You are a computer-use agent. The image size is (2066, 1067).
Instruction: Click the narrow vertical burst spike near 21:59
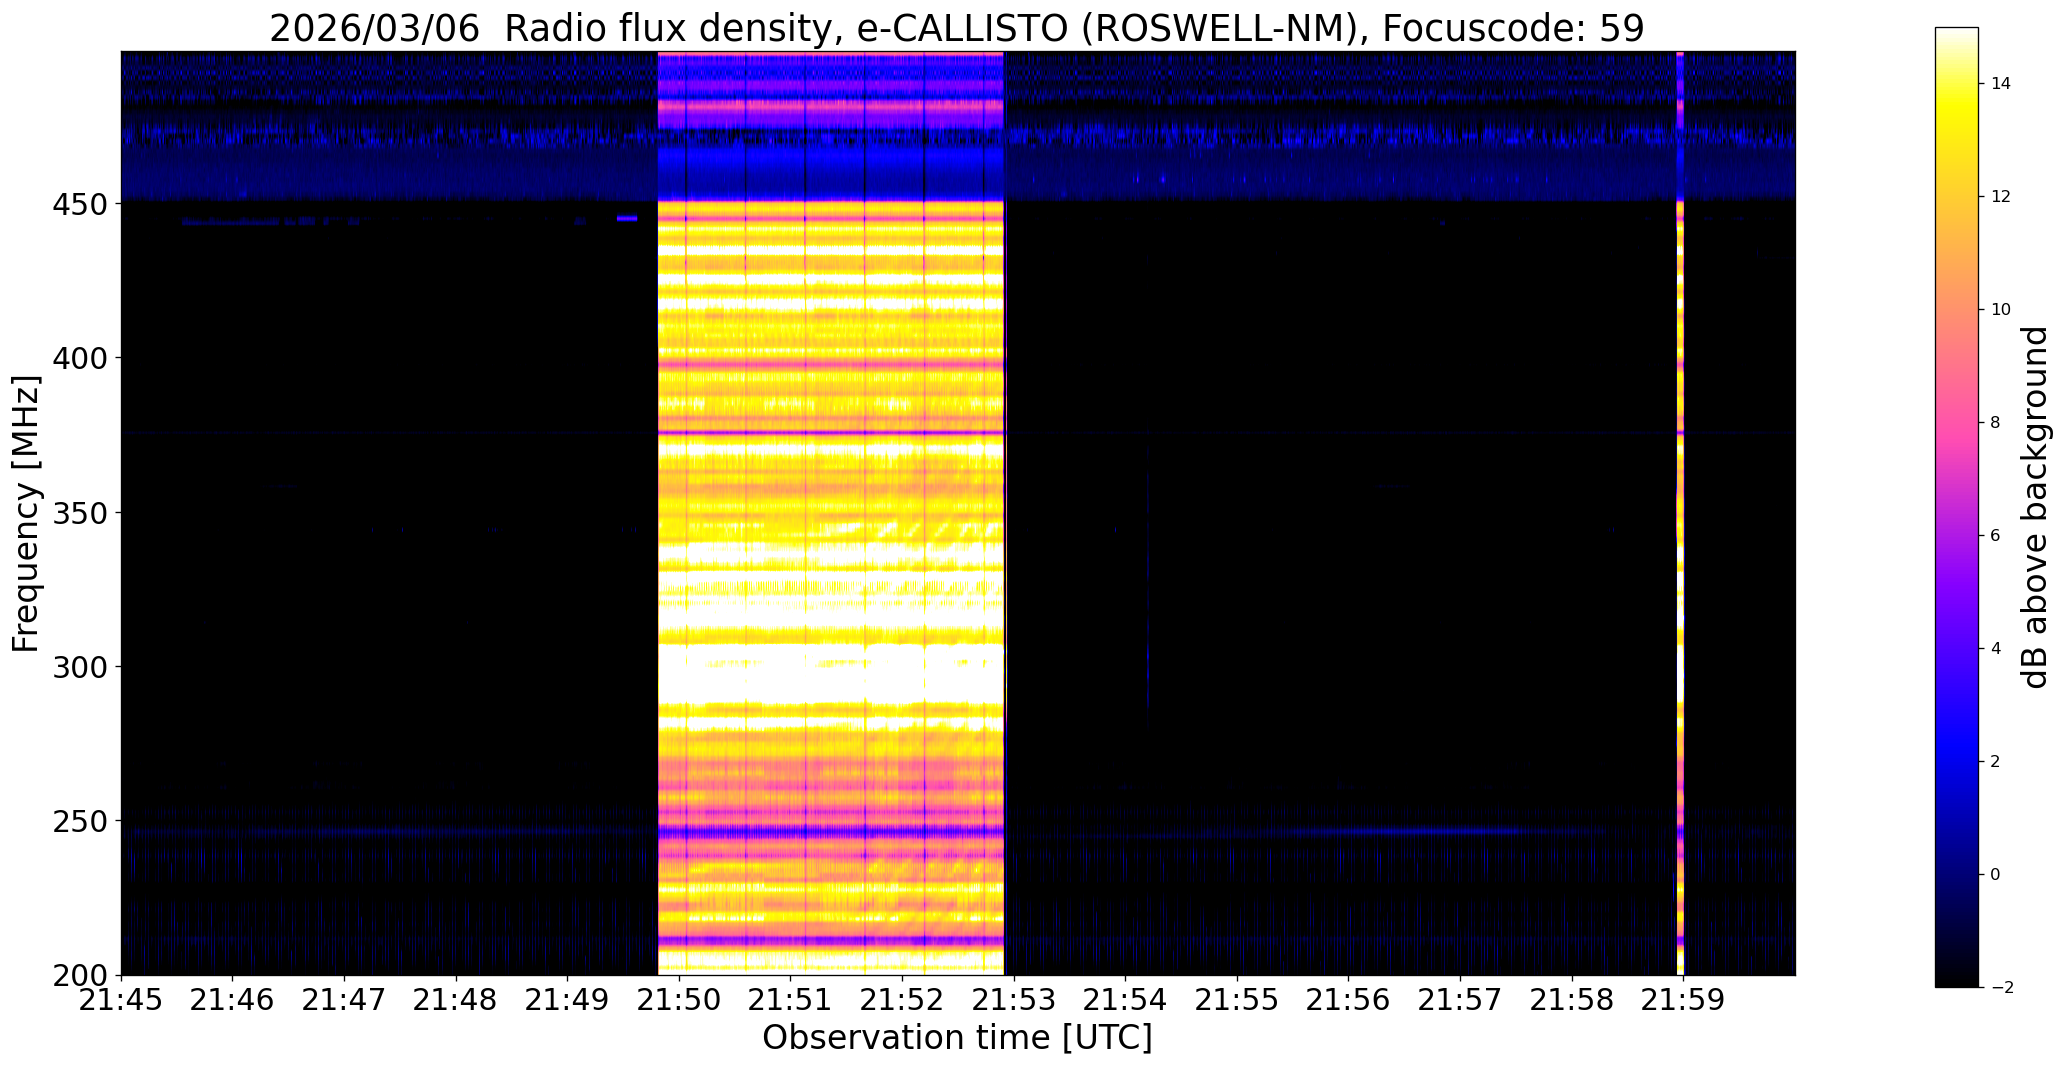pyautogui.click(x=1680, y=513)
